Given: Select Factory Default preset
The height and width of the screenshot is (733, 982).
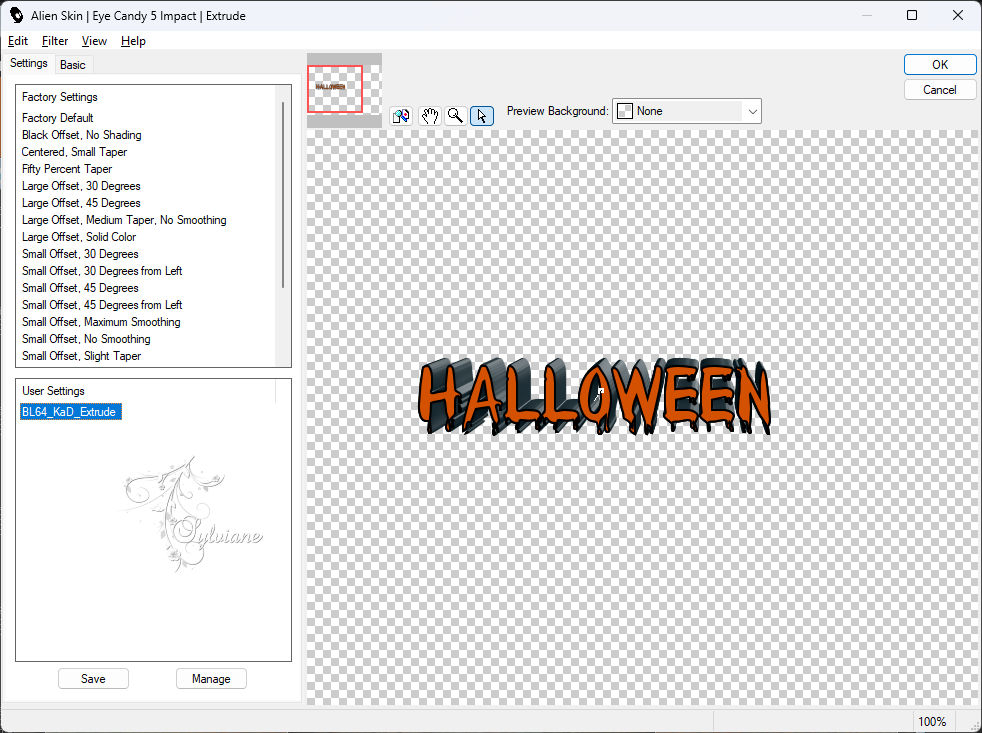Looking at the screenshot, I should 58,118.
